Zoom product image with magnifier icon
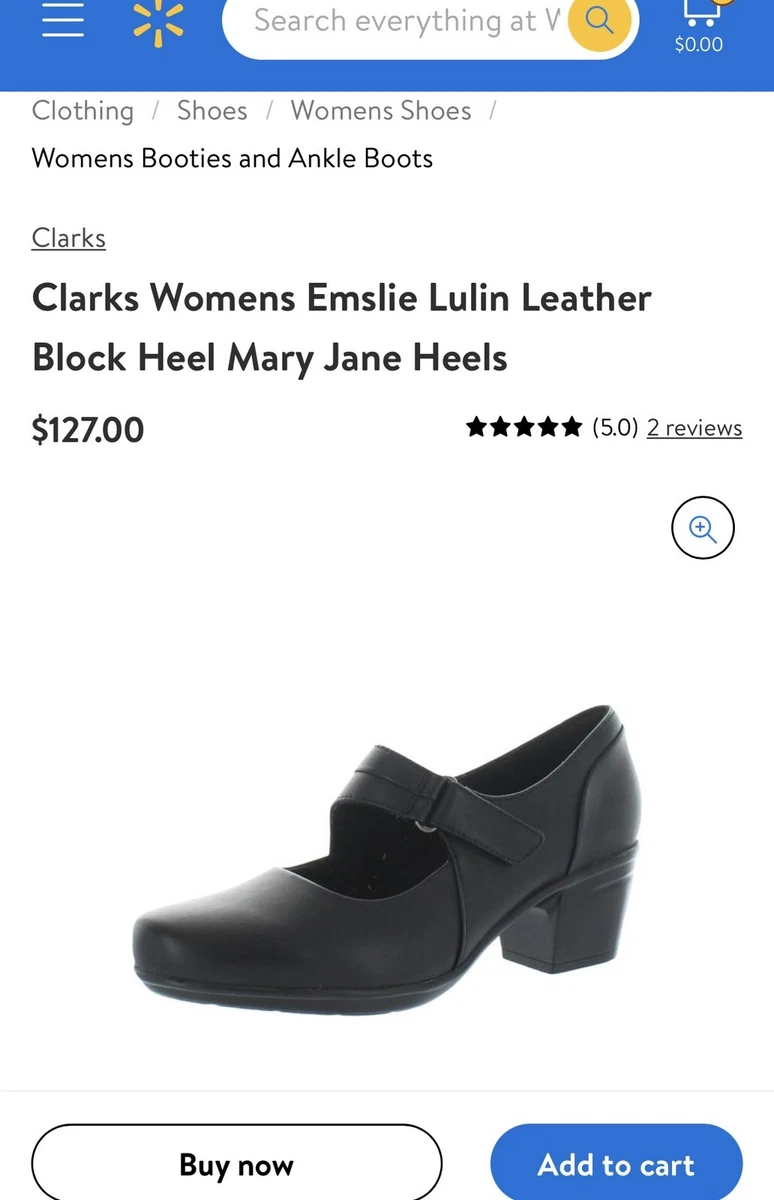The image size is (774, 1200). point(703,527)
